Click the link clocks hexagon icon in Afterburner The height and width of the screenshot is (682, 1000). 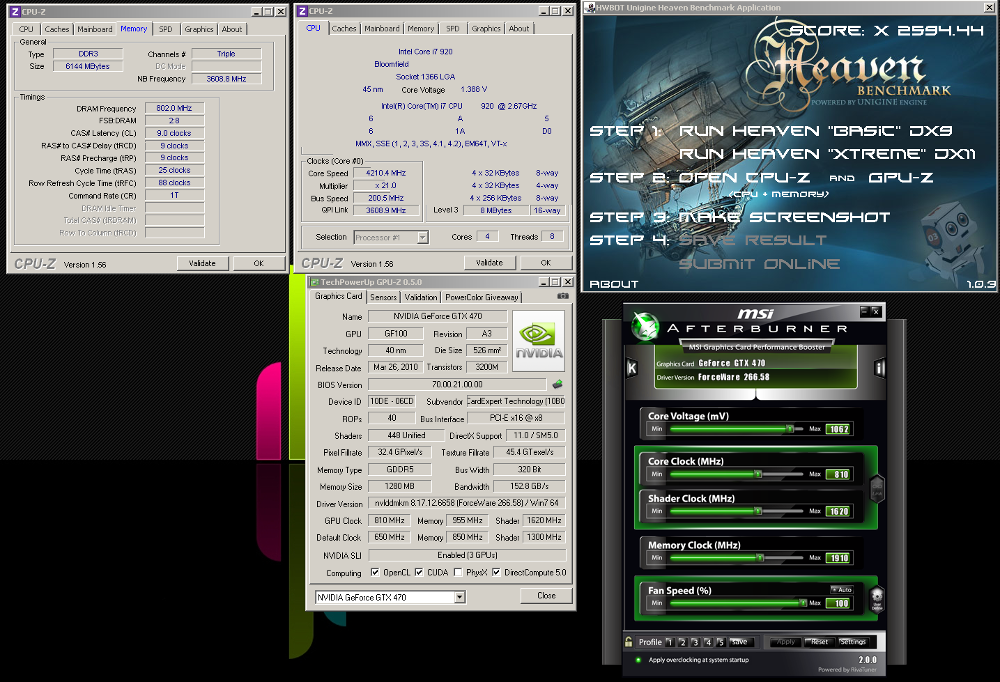point(877,489)
